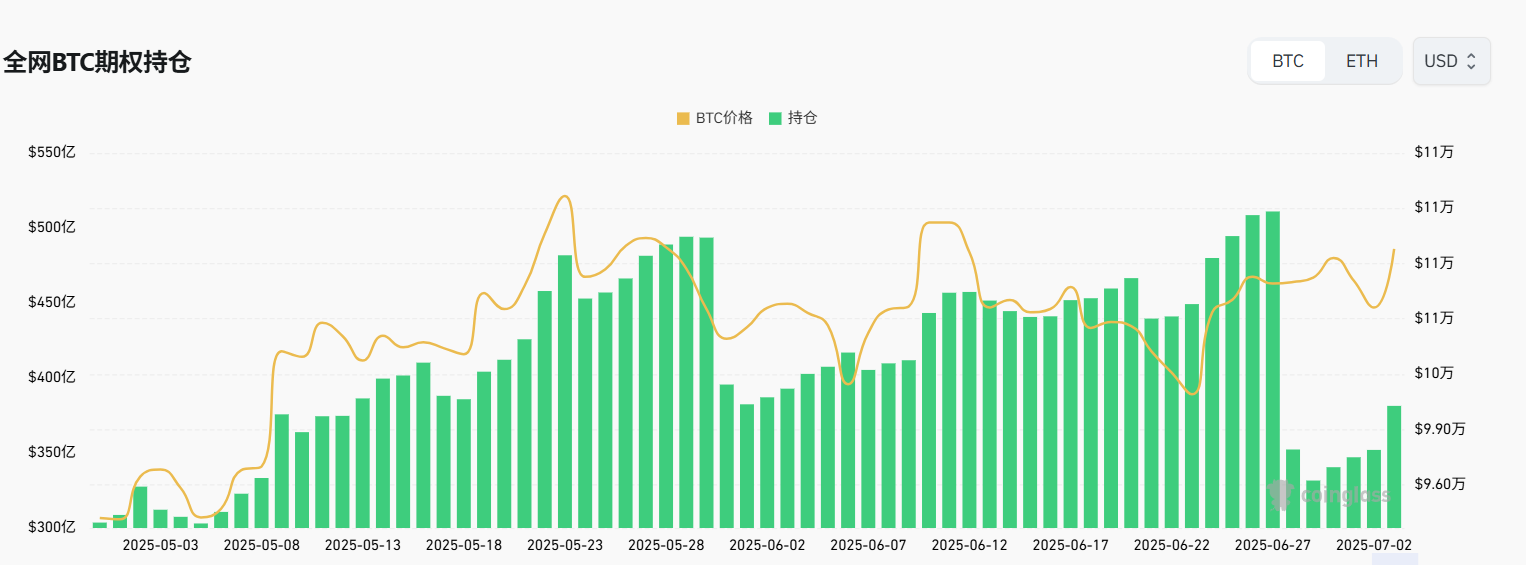Switch to the ETH tab
The image size is (1526, 565).
click(1361, 61)
